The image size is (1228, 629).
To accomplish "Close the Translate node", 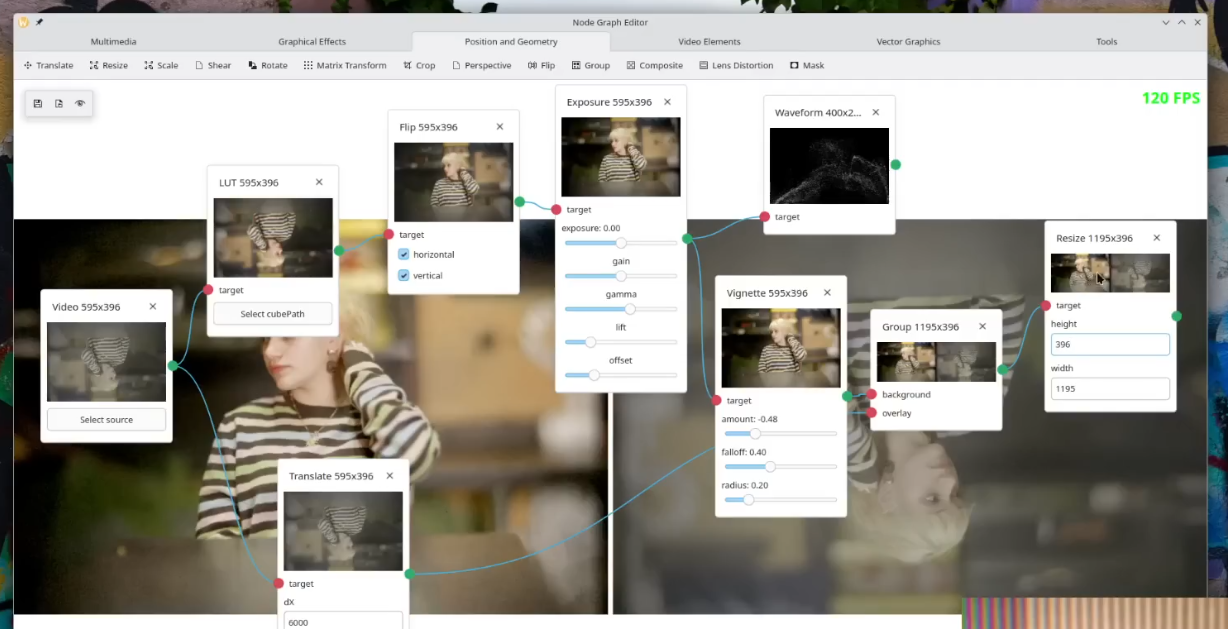I will coord(390,476).
